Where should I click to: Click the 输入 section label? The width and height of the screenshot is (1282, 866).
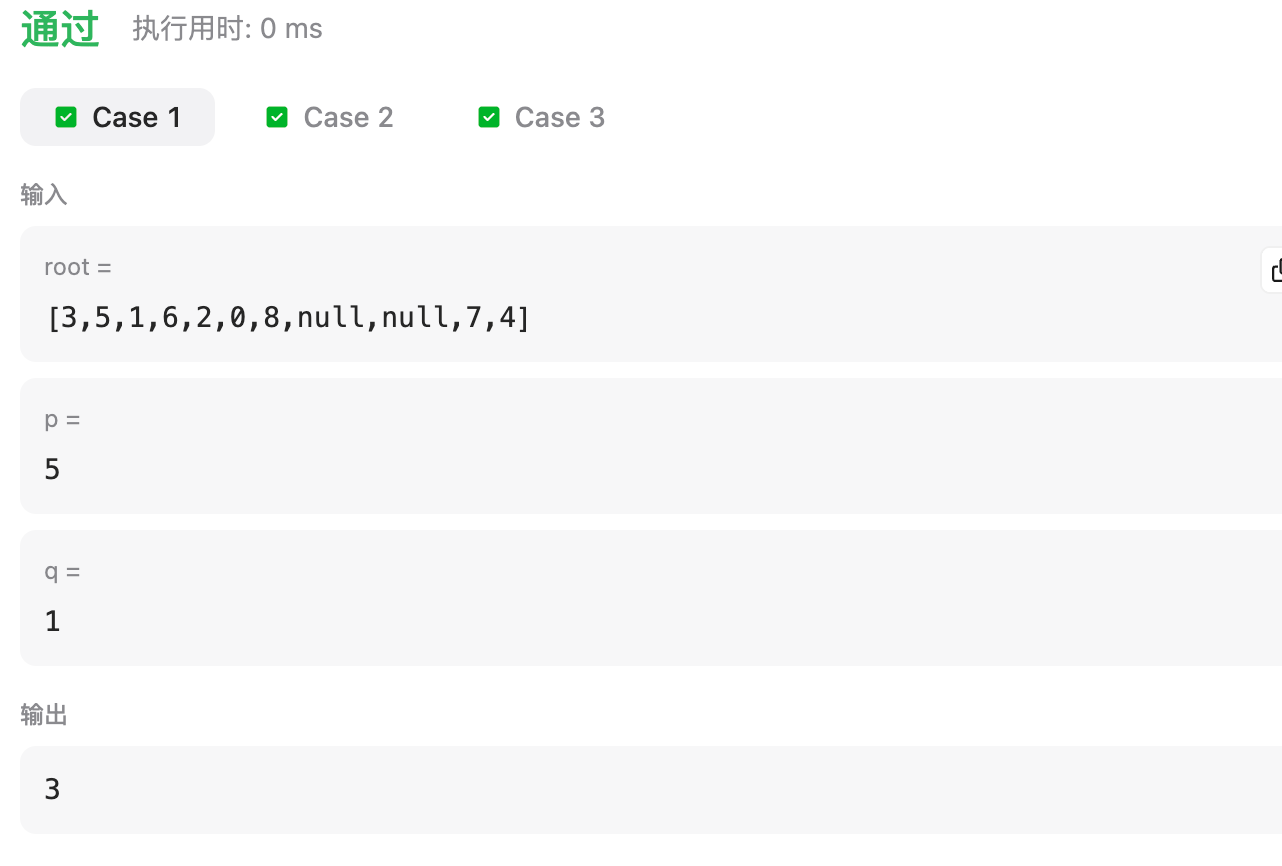(x=44, y=195)
